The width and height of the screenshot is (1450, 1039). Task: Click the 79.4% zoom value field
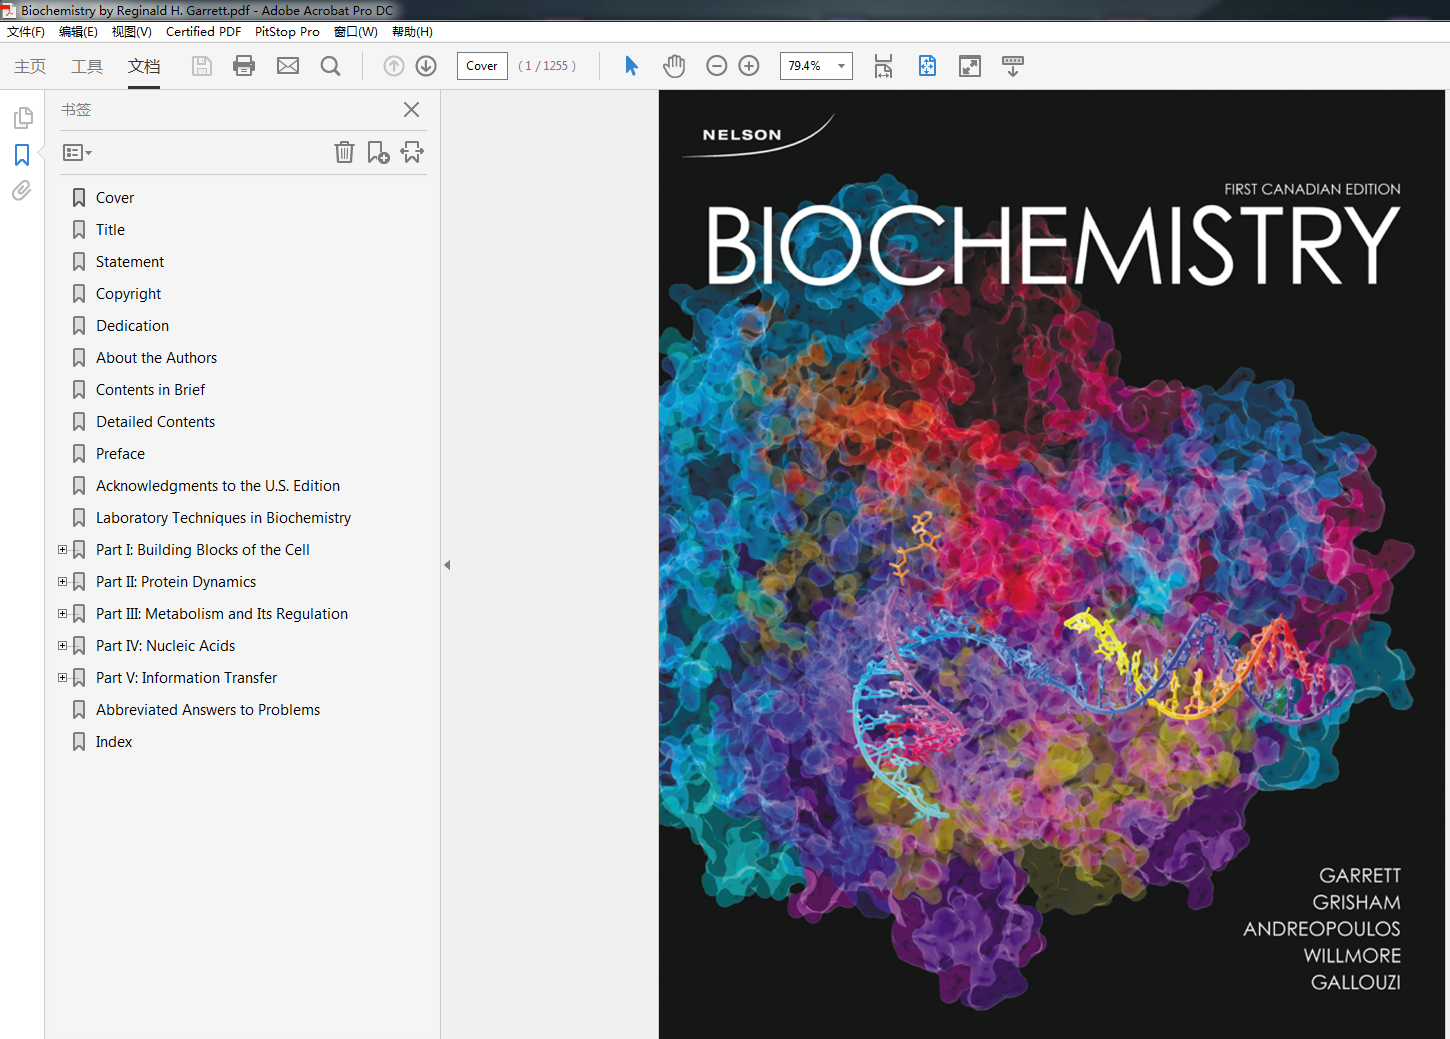pyautogui.click(x=806, y=66)
